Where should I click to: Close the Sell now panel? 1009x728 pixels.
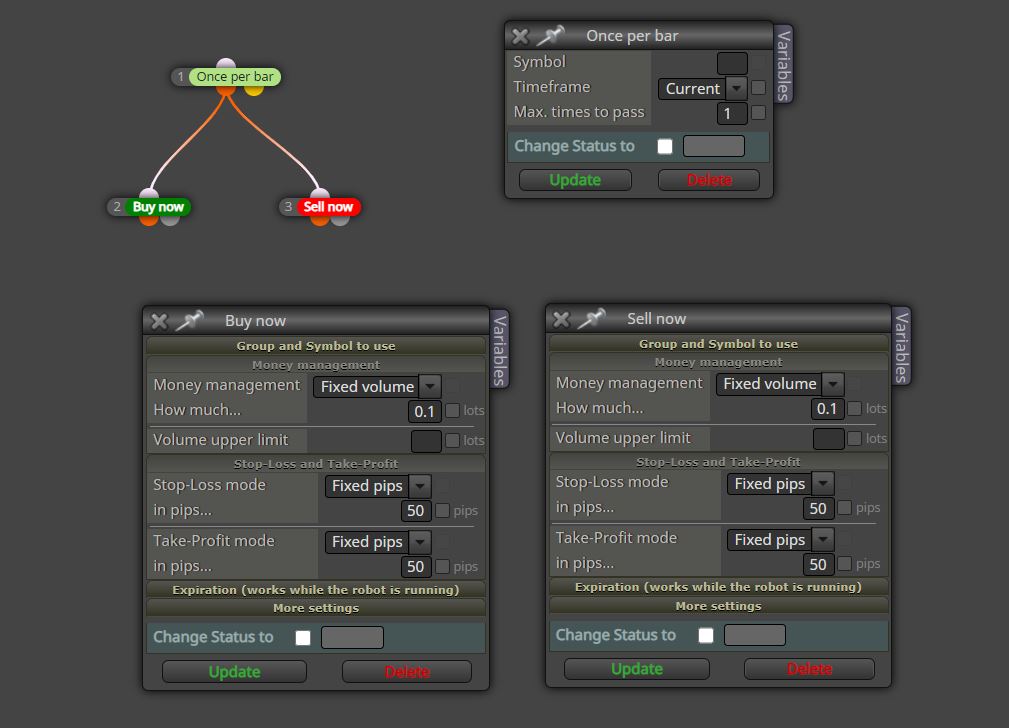click(x=561, y=319)
